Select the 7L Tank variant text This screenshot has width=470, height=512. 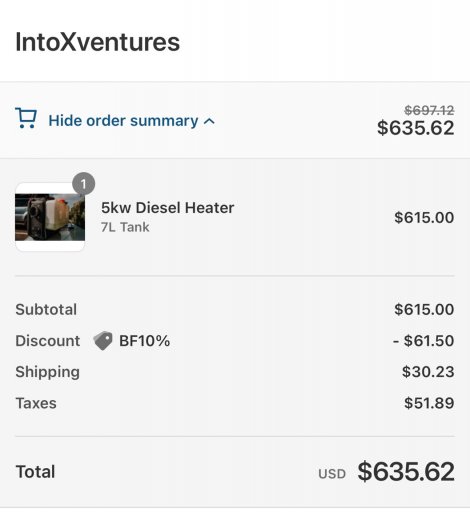point(125,227)
